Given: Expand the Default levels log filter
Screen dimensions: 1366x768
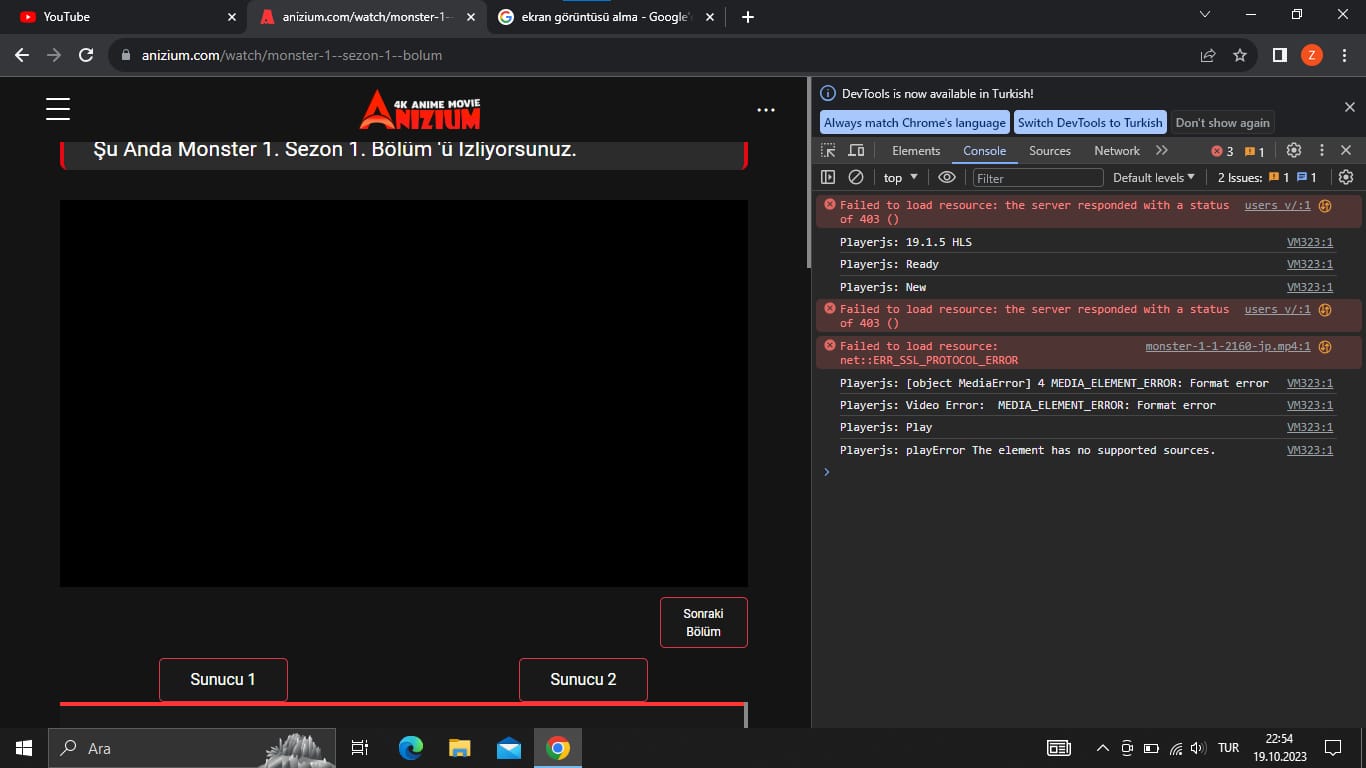Looking at the screenshot, I should (1154, 177).
